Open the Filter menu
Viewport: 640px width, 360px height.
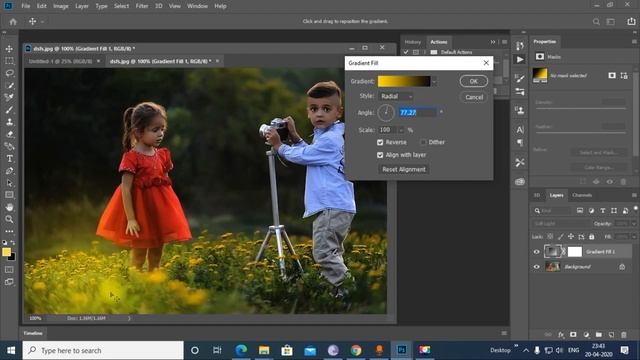pos(142,6)
